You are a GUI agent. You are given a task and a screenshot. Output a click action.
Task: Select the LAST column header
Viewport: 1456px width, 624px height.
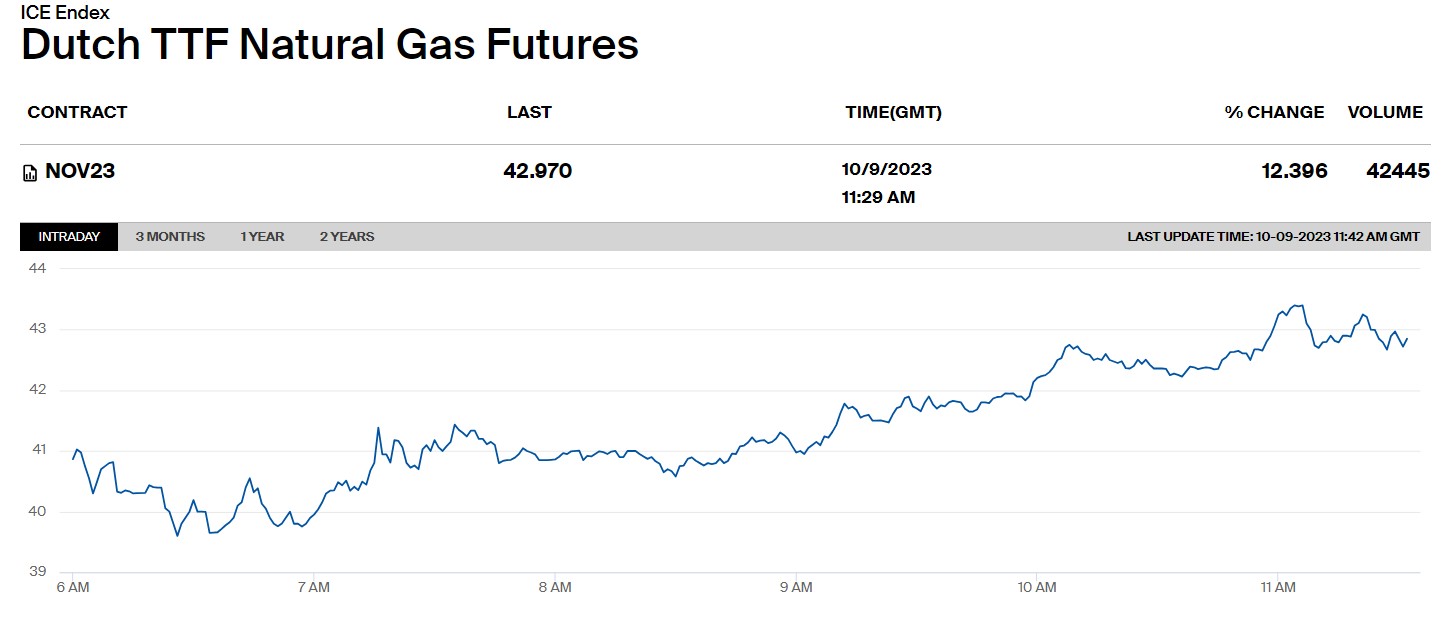click(x=529, y=112)
